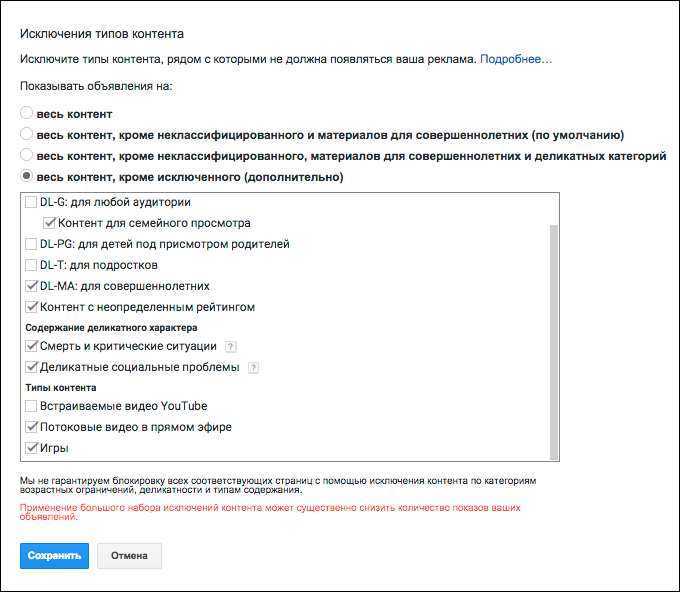Open the Подробнее… link
Screen dimensions: 680x592
coord(516,59)
